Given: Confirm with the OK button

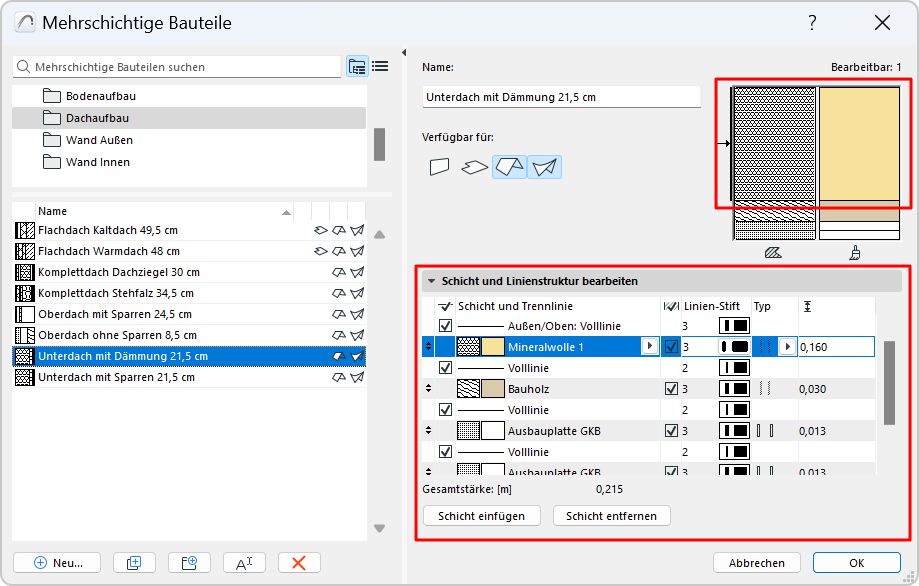Looking at the screenshot, I should click(857, 563).
